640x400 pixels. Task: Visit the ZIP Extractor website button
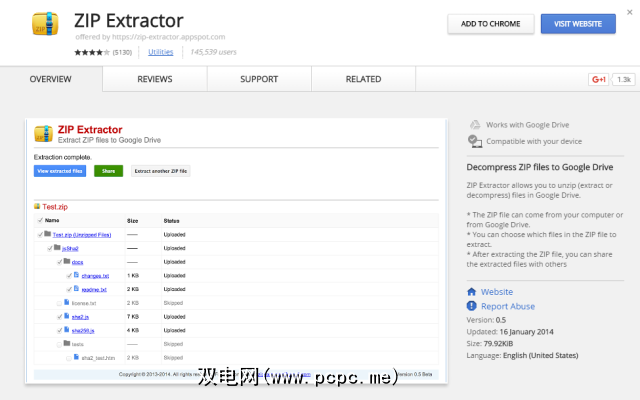coord(578,24)
